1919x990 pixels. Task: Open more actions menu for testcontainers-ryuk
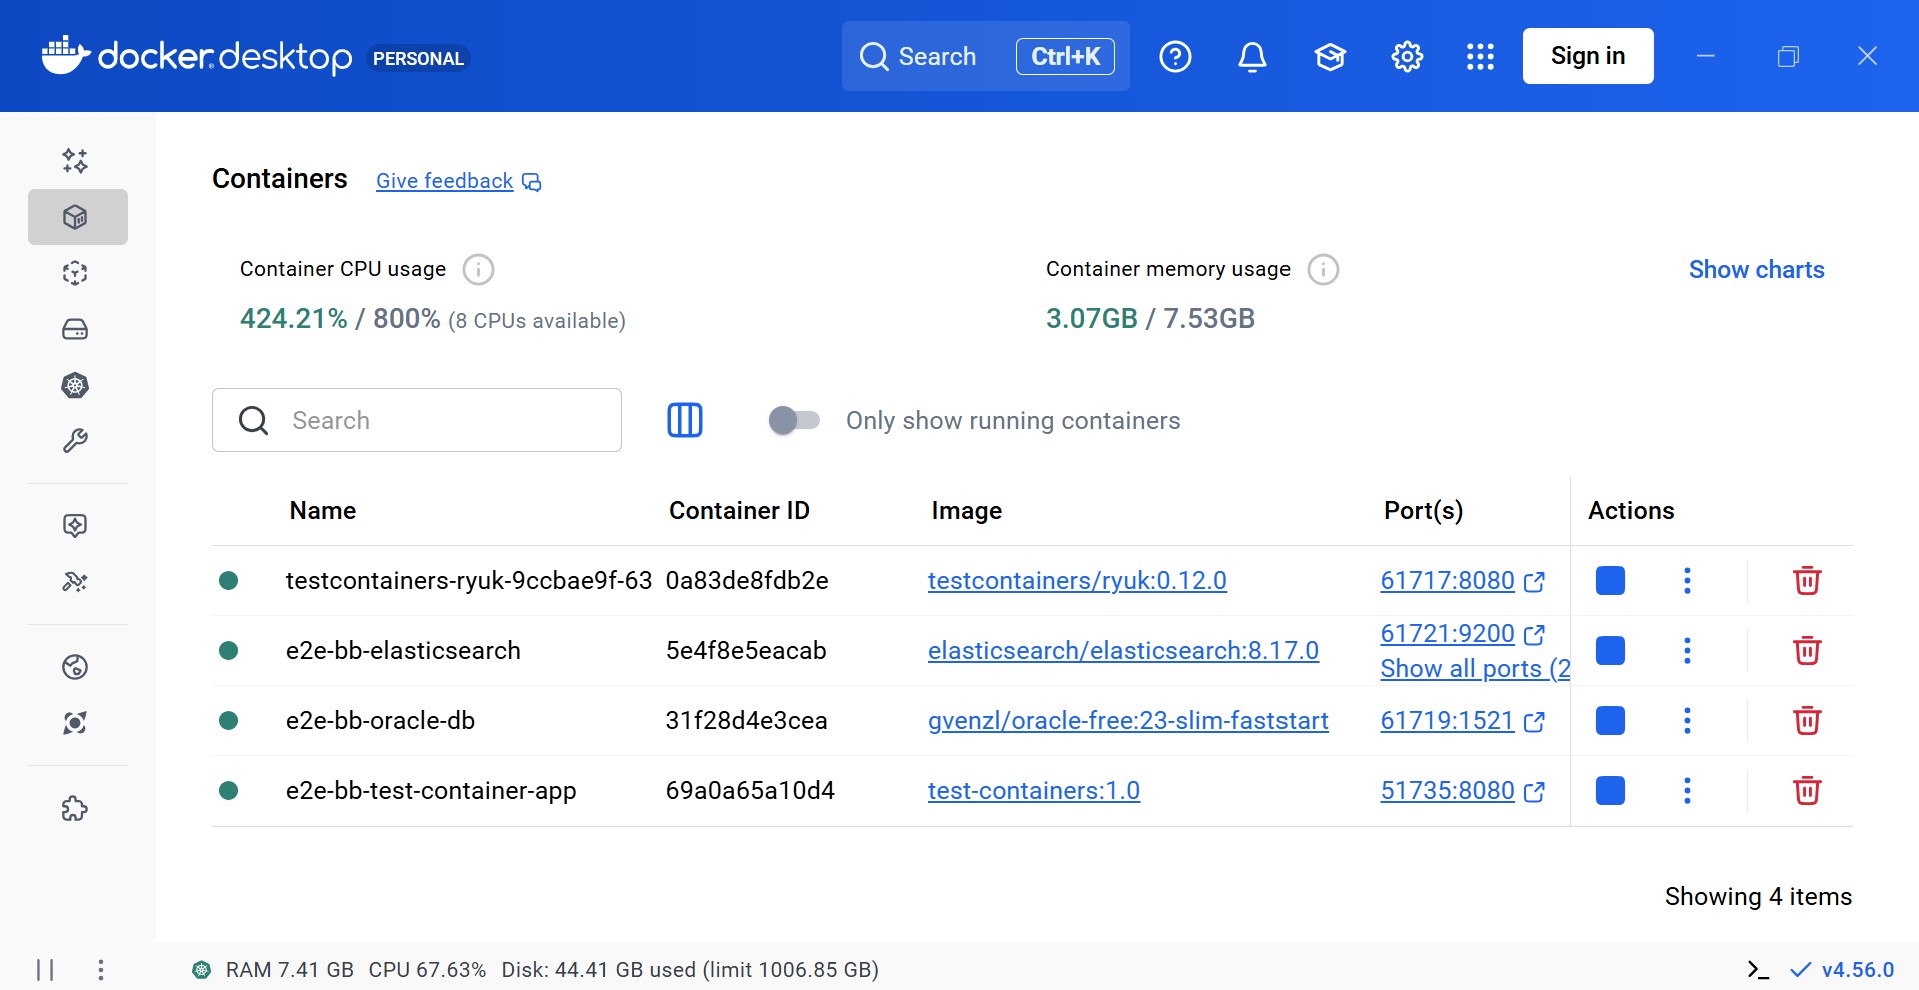[1687, 580]
